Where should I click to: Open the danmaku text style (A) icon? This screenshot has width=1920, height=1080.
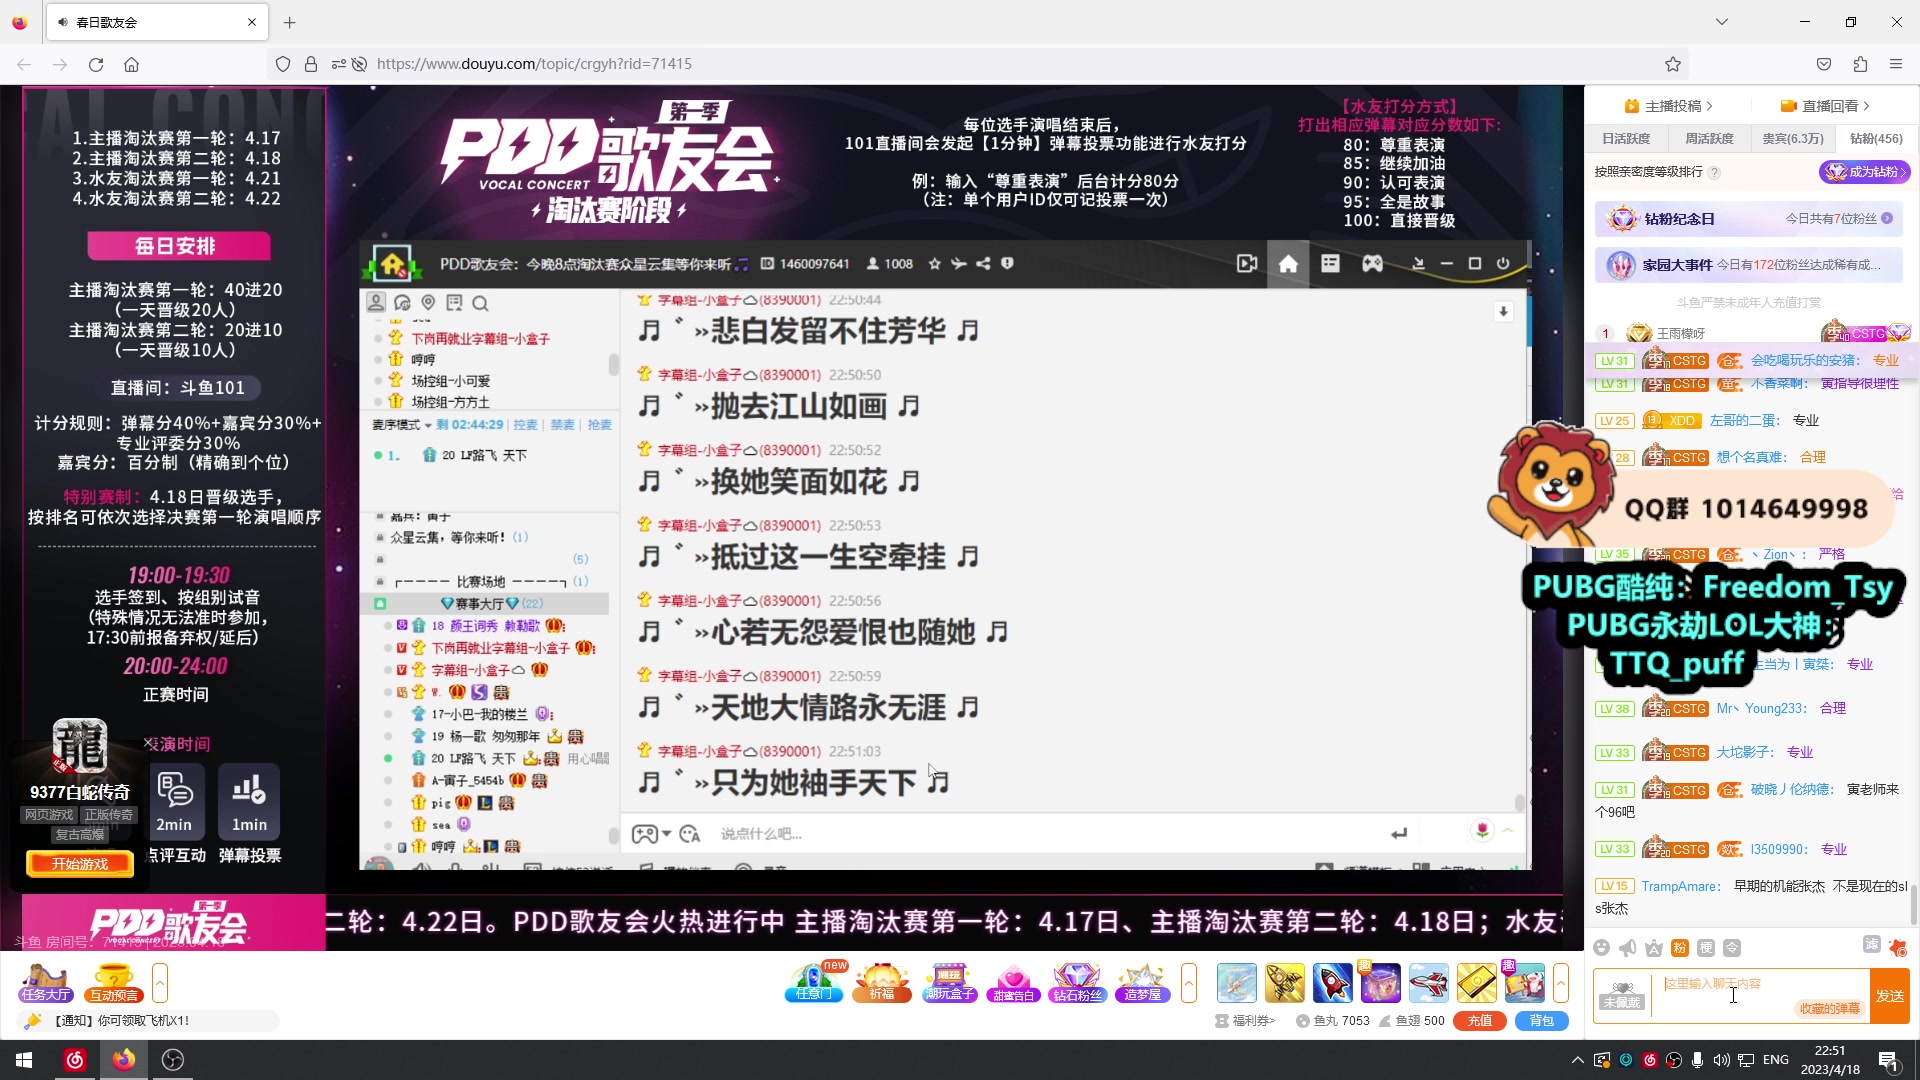[1654, 948]
